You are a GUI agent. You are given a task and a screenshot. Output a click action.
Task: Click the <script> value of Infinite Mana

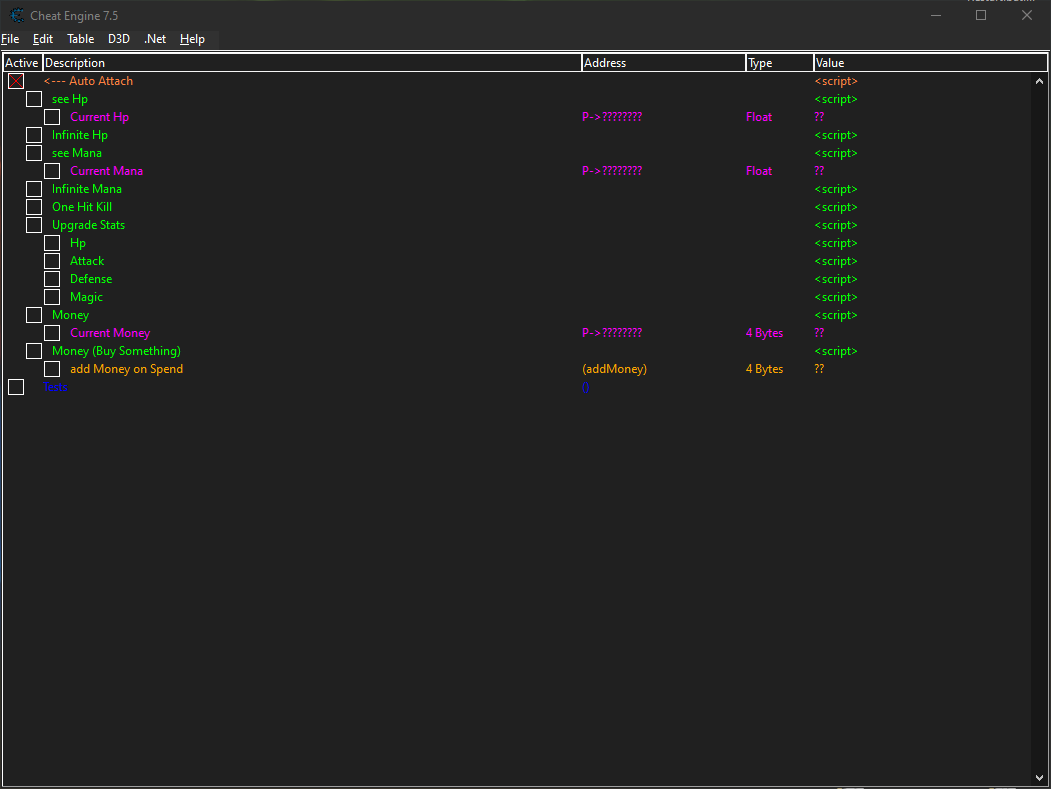(x=836, y=189)
